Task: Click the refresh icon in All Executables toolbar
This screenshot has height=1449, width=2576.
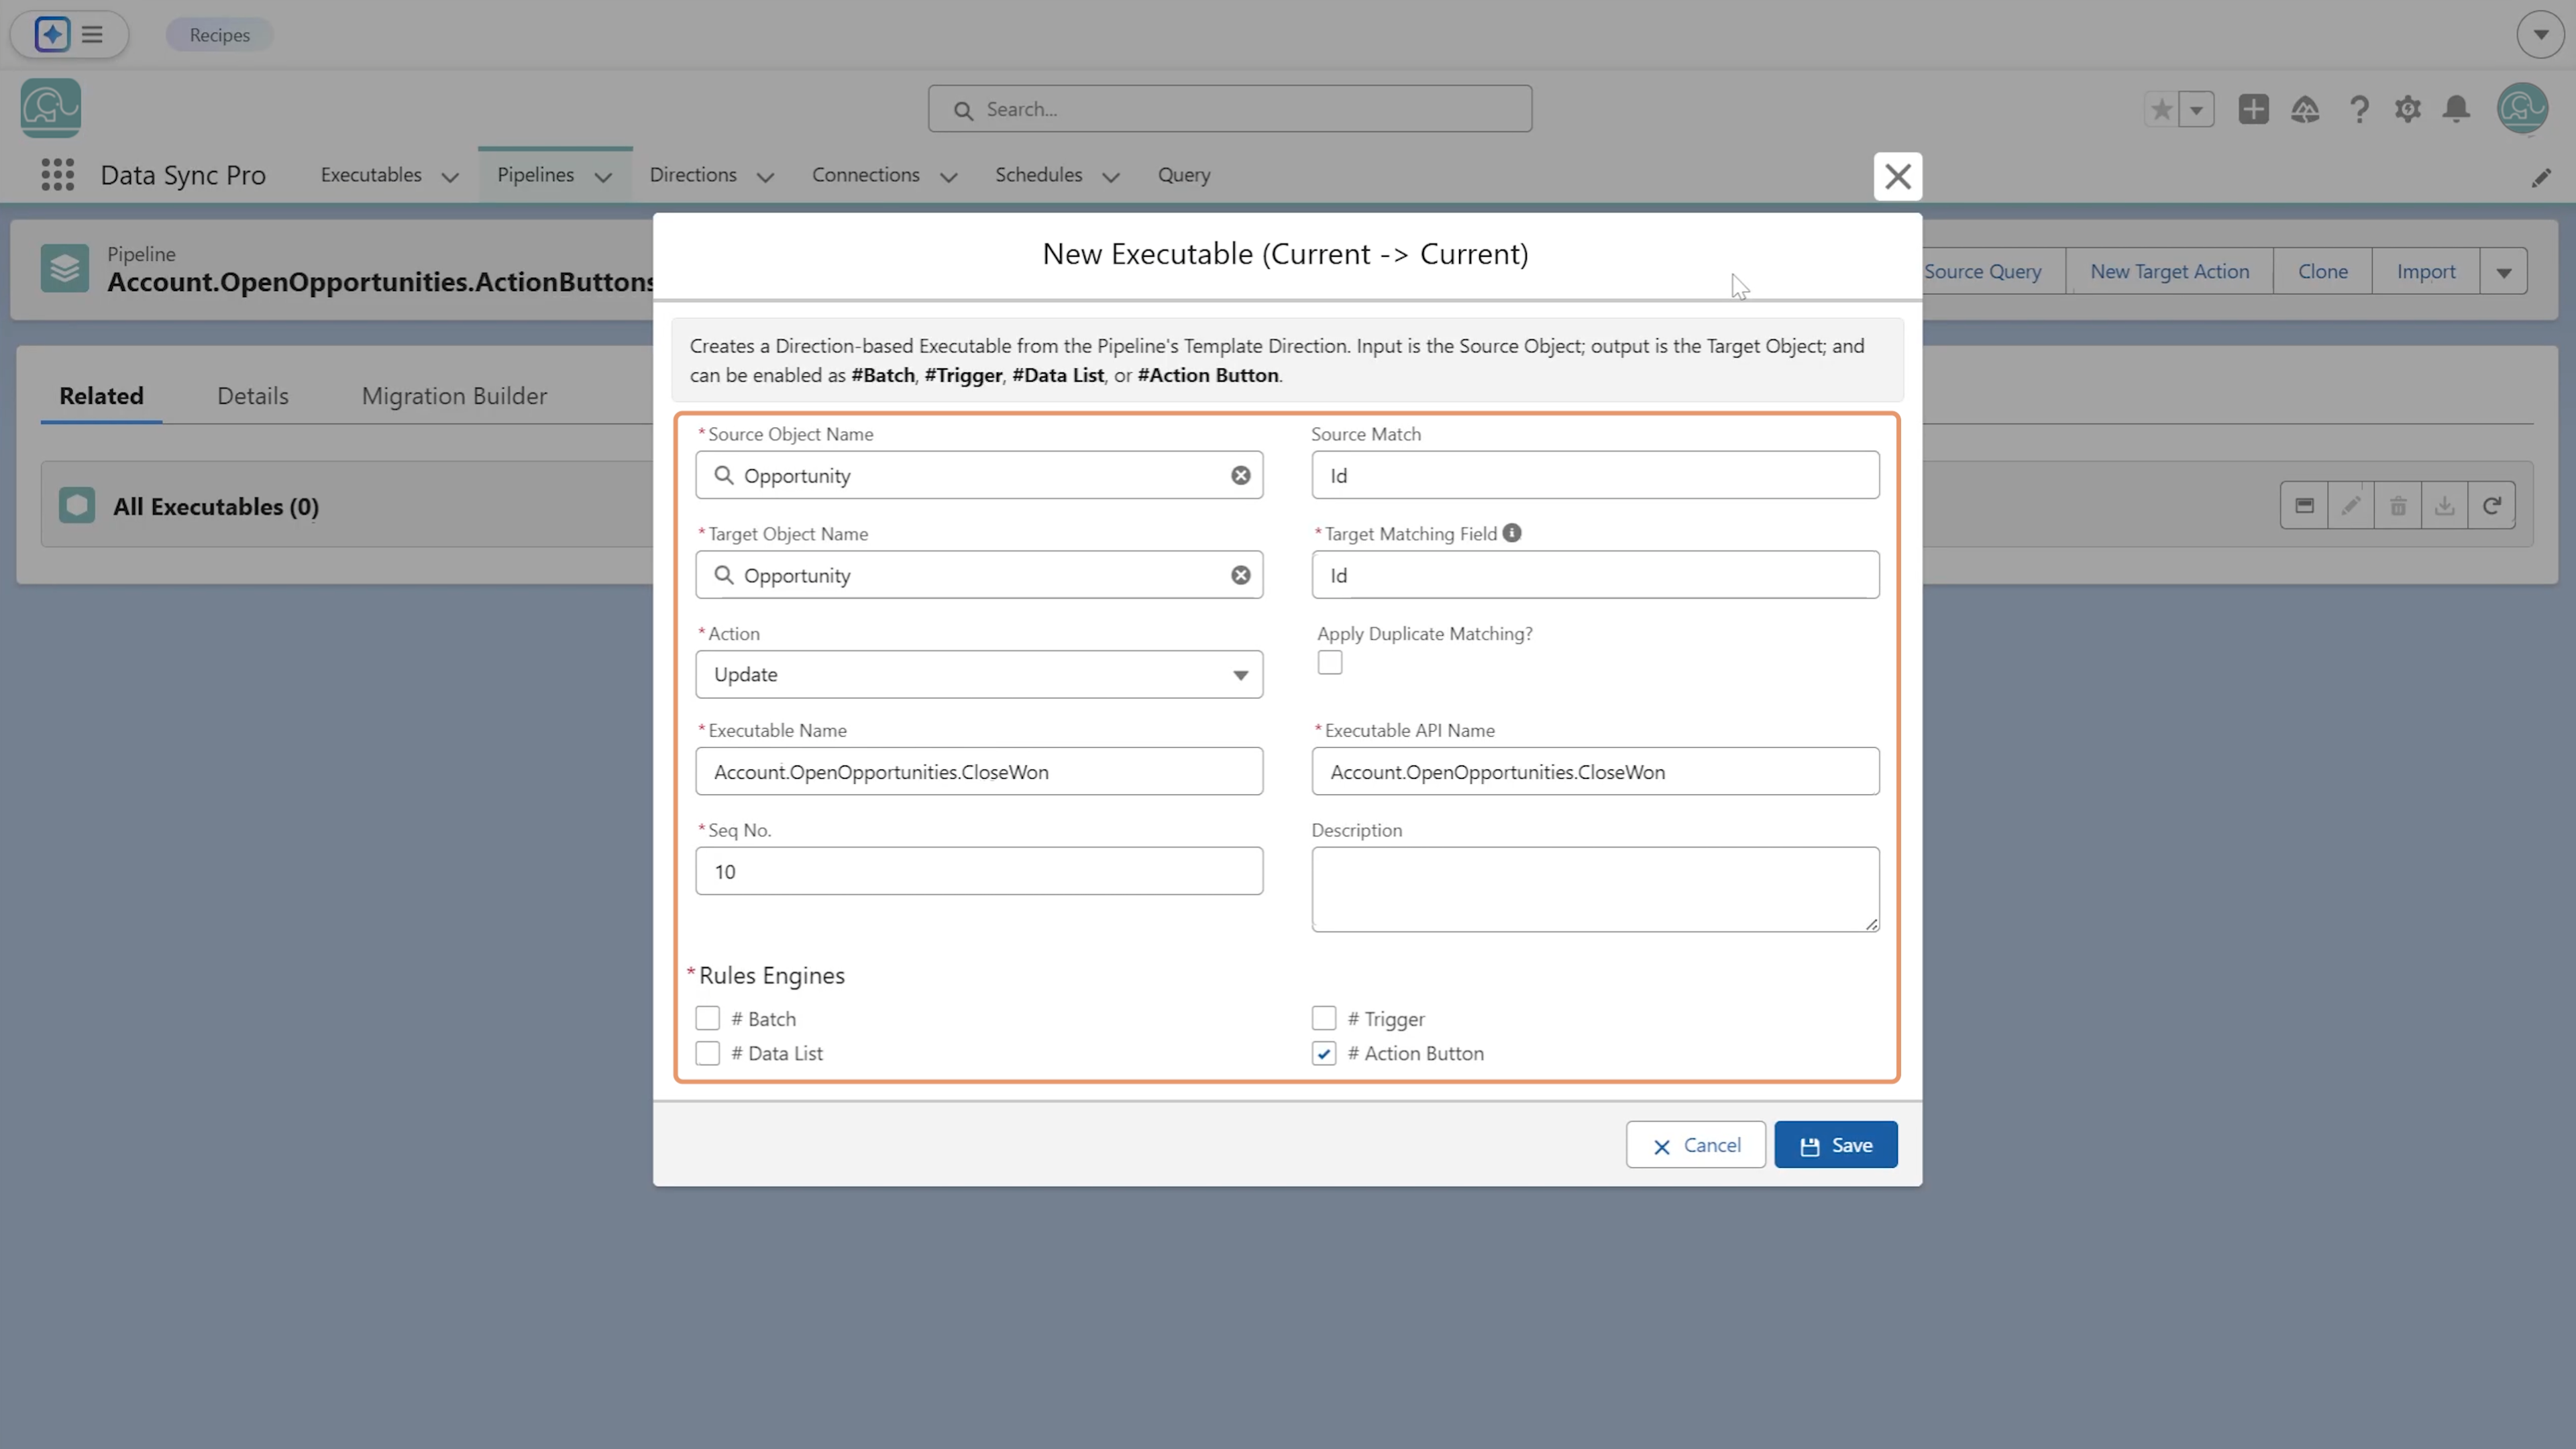Action: pos(2492,505)
